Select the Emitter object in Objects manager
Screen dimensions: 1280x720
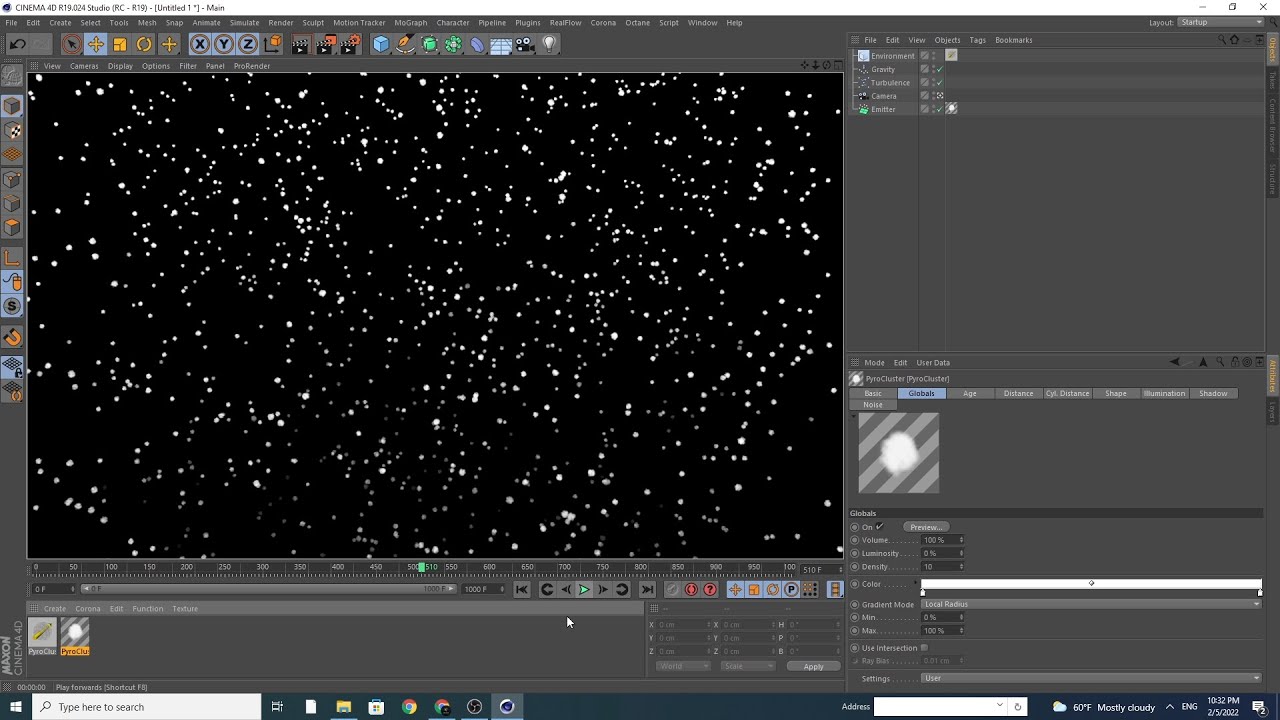coord(883,109)
